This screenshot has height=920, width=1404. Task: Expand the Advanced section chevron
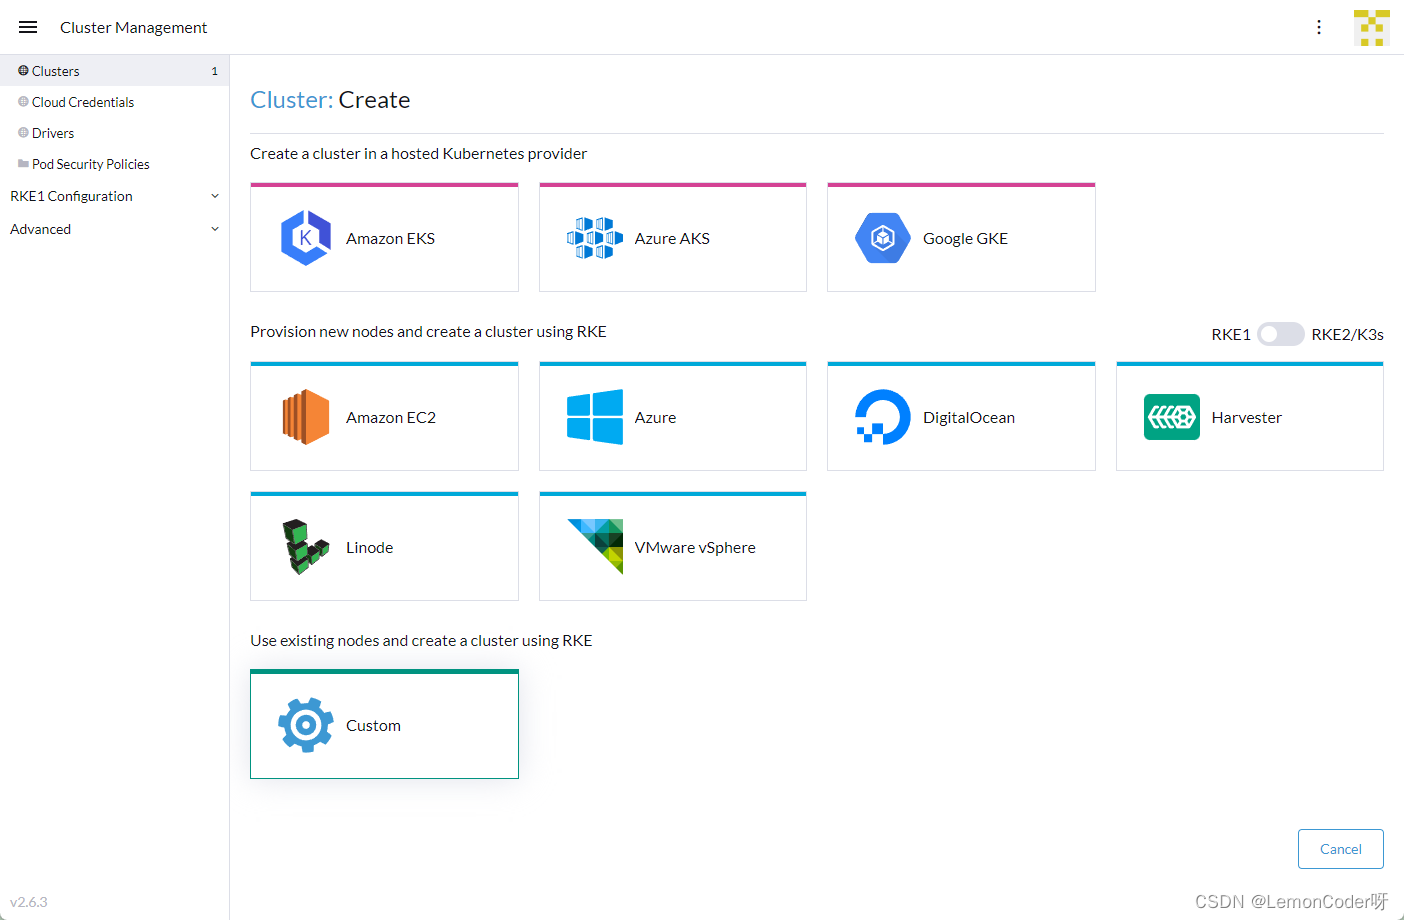pyautogui.click(x=215, y=229)
